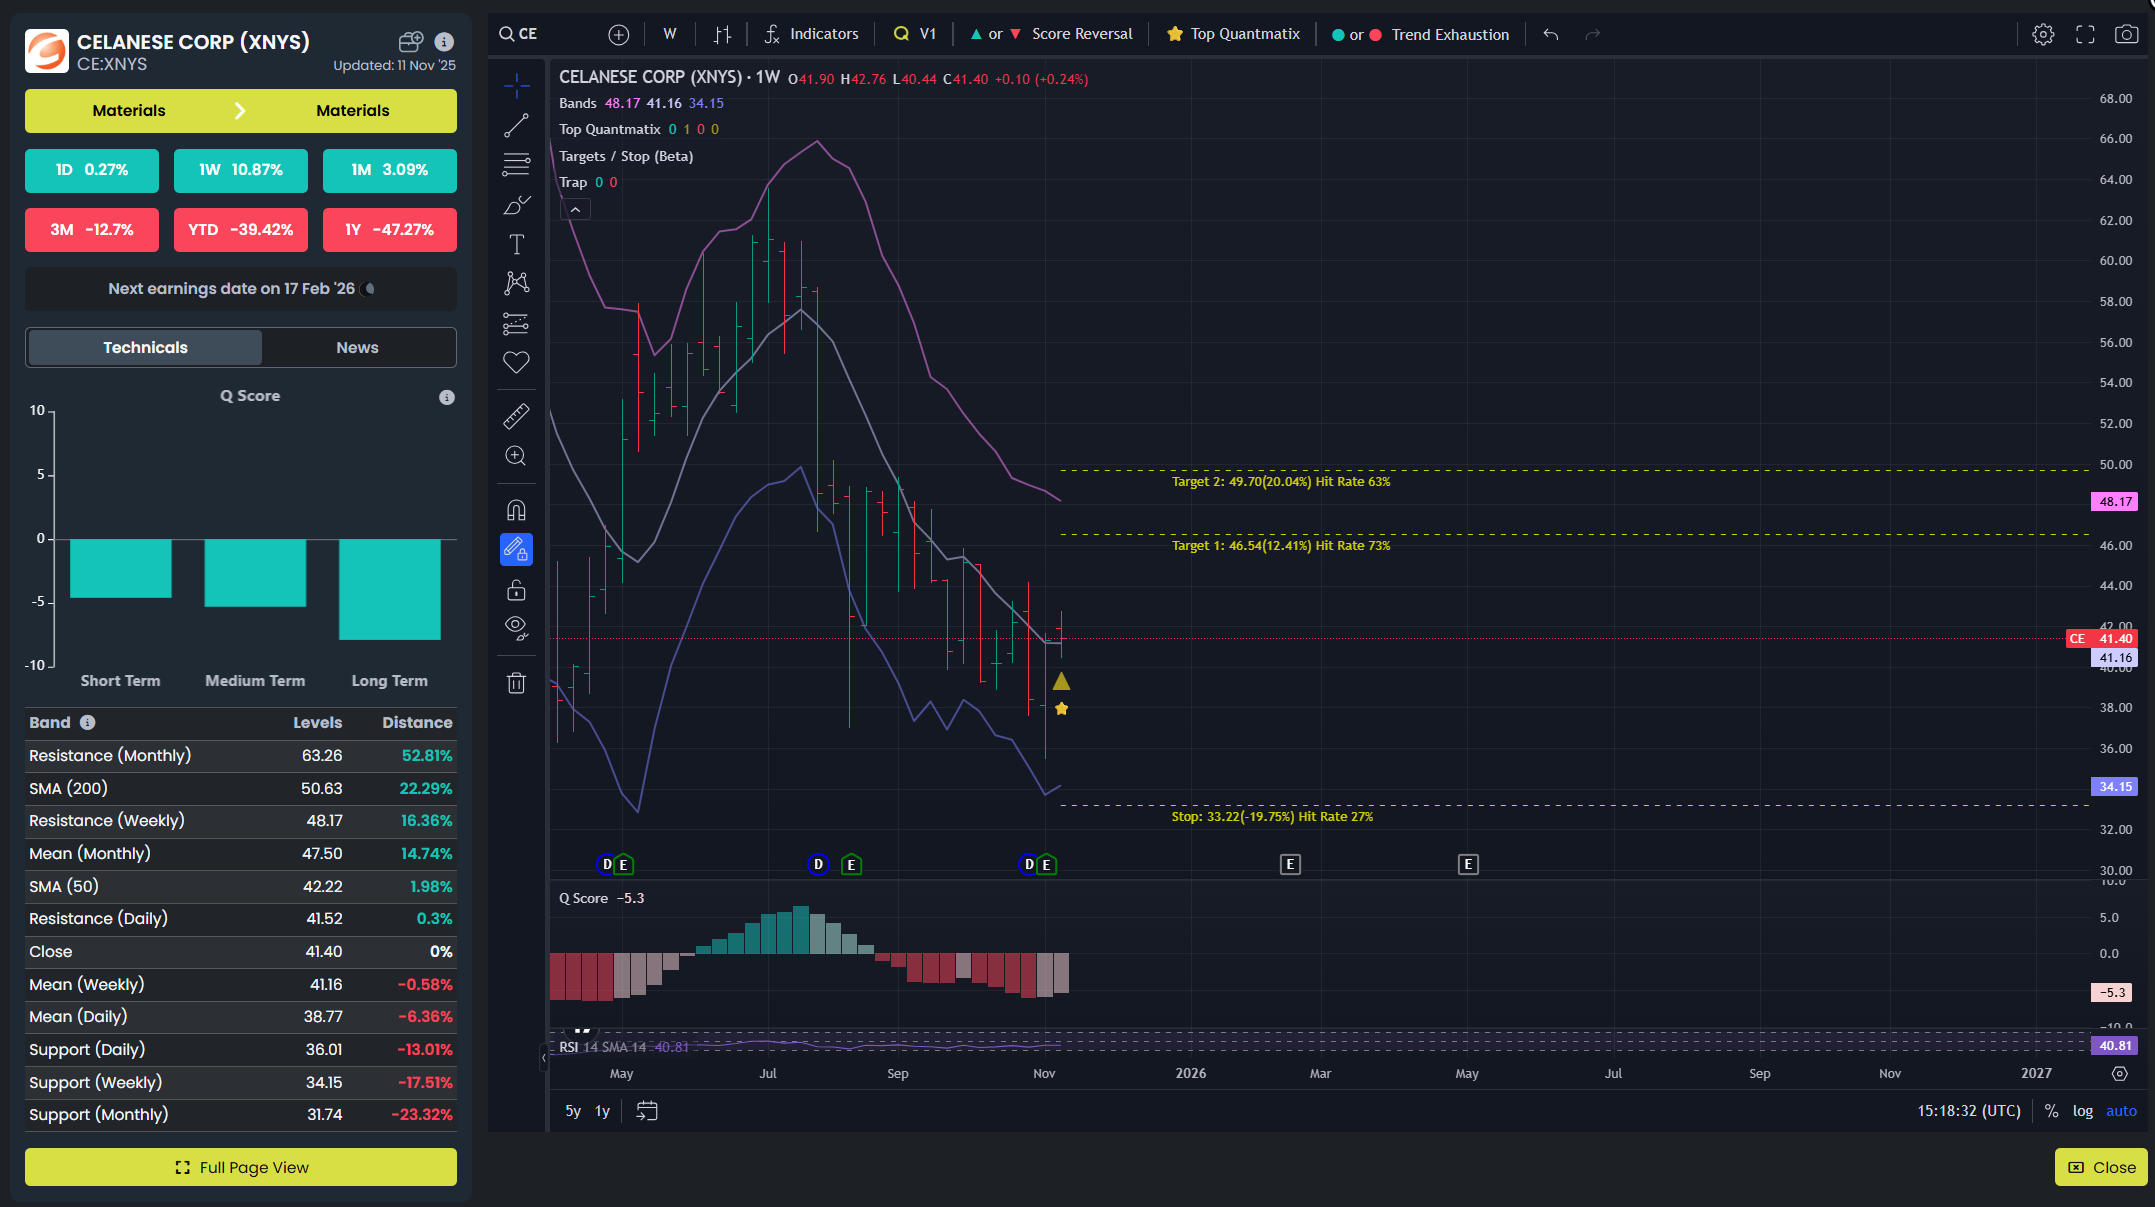Collapse the indicator legend chevron
The width and height of the screenshot is (2155, 1207).
click(x=575, y=210)
